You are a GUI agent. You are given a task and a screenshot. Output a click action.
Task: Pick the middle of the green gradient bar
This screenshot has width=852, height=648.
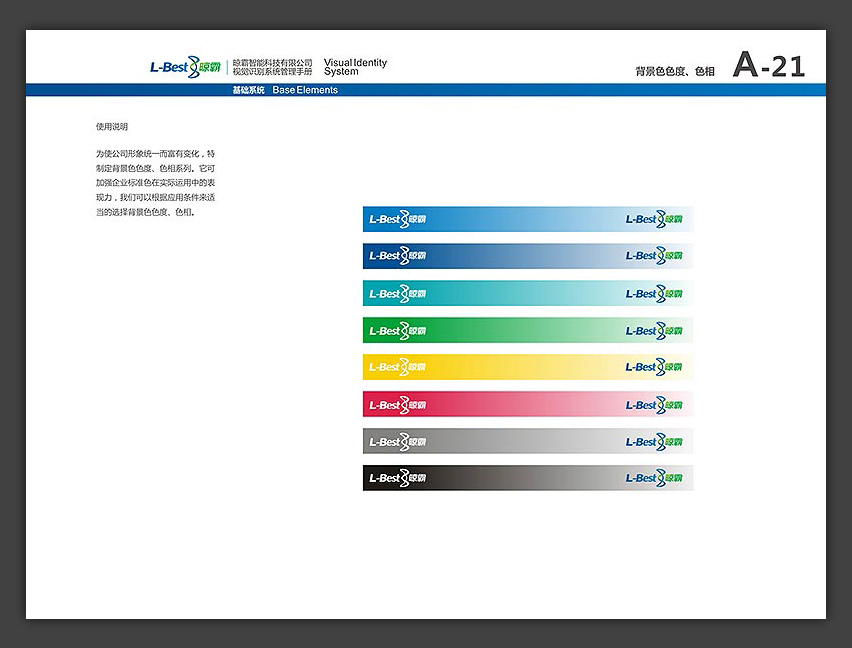pyautogui.click(x=527, y=331)
